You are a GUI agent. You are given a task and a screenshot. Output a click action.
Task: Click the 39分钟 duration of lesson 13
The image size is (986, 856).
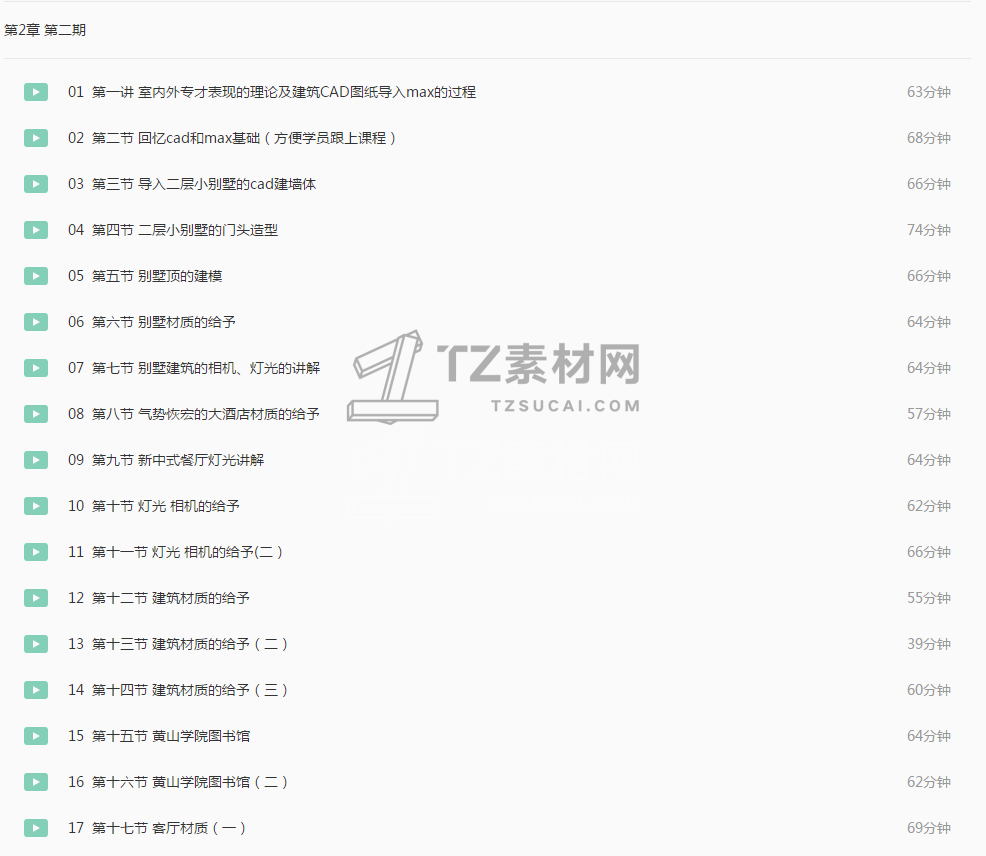[928, 643]
